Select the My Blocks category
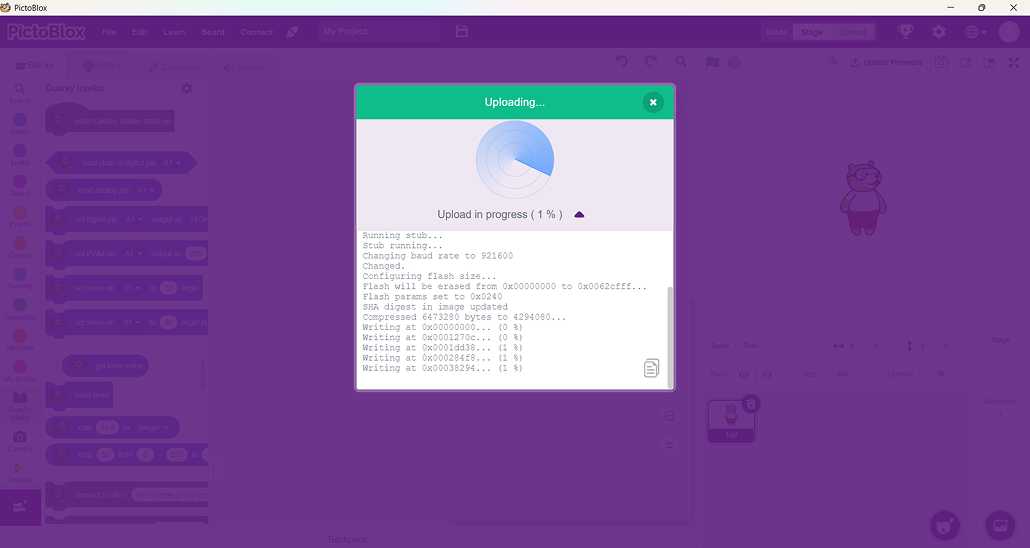This screenshot has width=1030, height=548. [20, 371]
